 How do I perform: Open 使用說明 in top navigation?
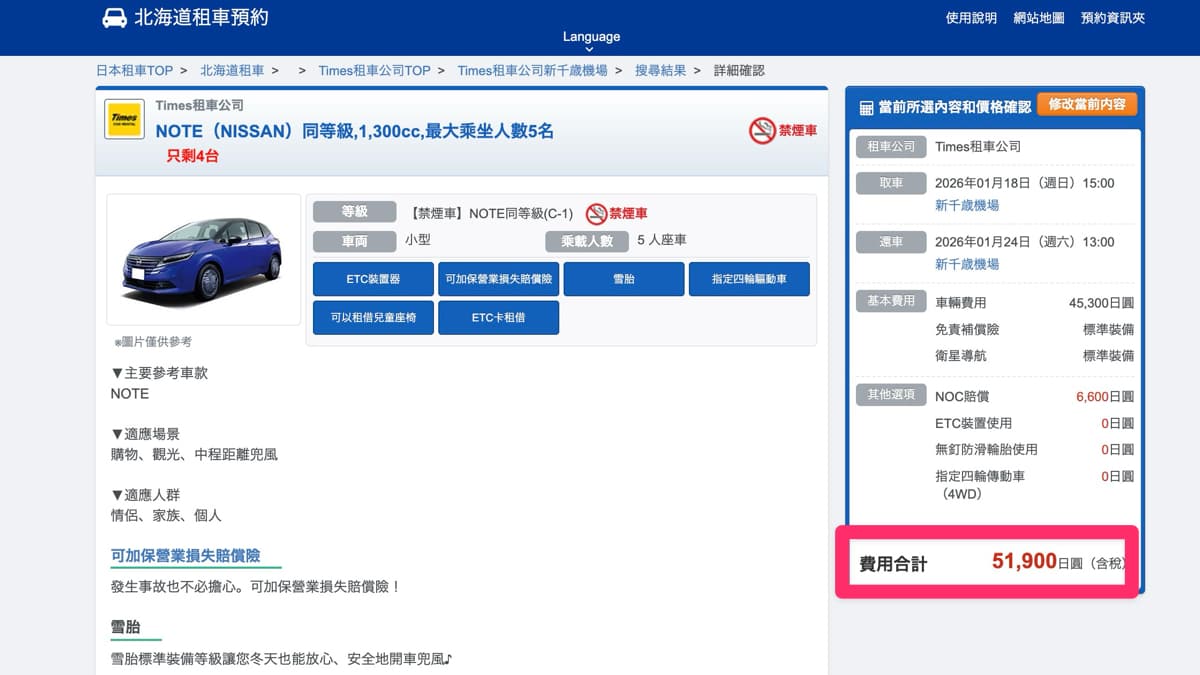click(971, 18)
